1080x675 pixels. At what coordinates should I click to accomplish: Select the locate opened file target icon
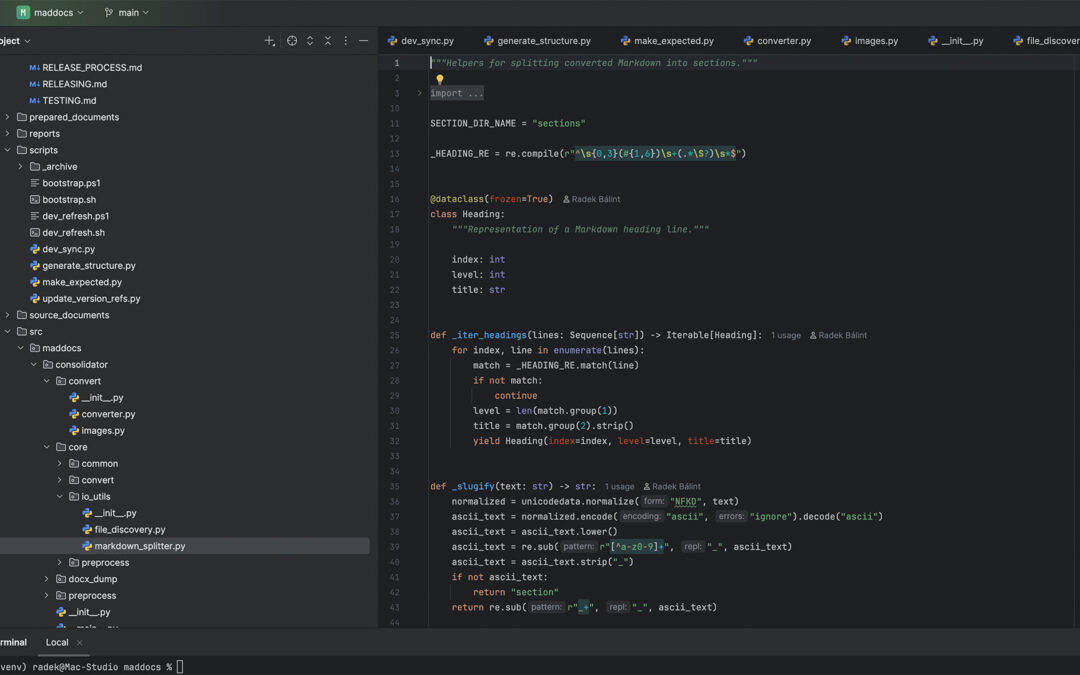pyautogui.click(x=291, y=40)
